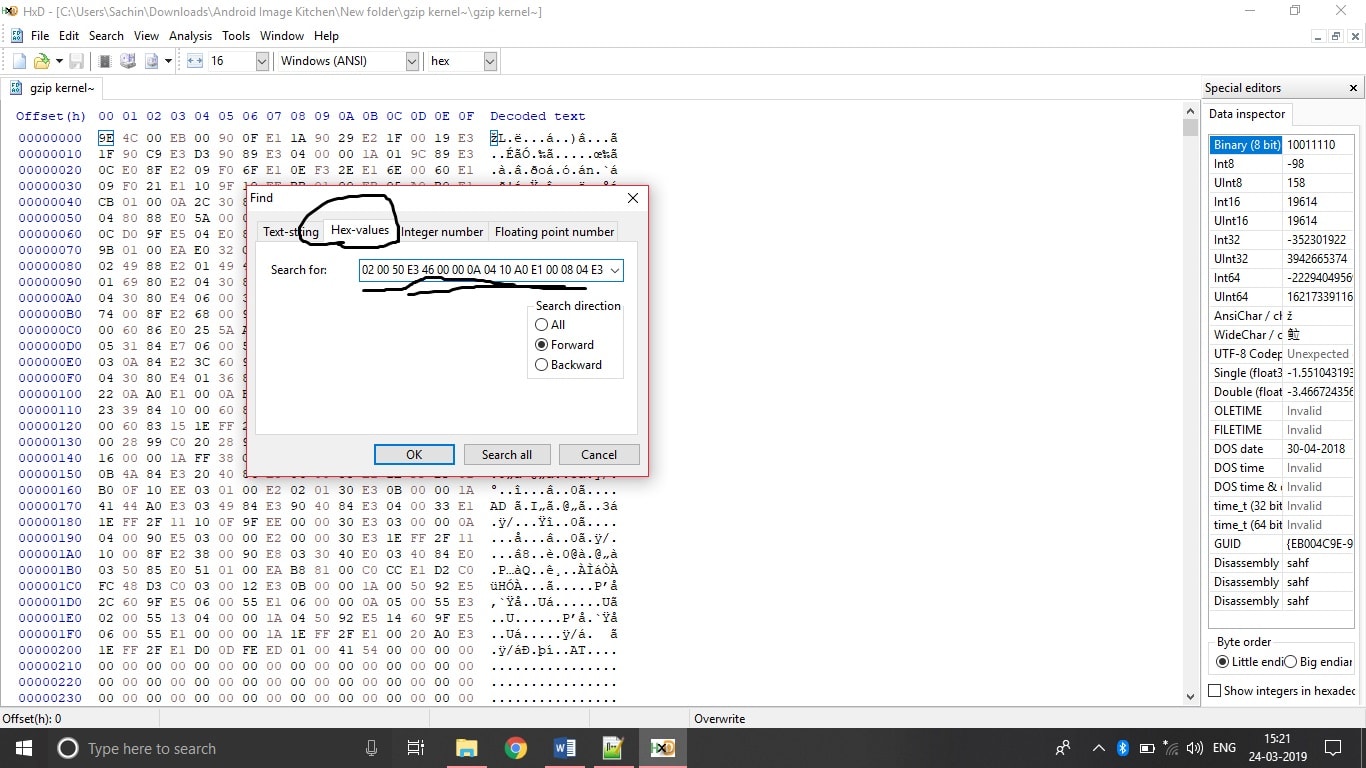
Task: Close the Special editors panel
Action: (x=1354, y=88)
